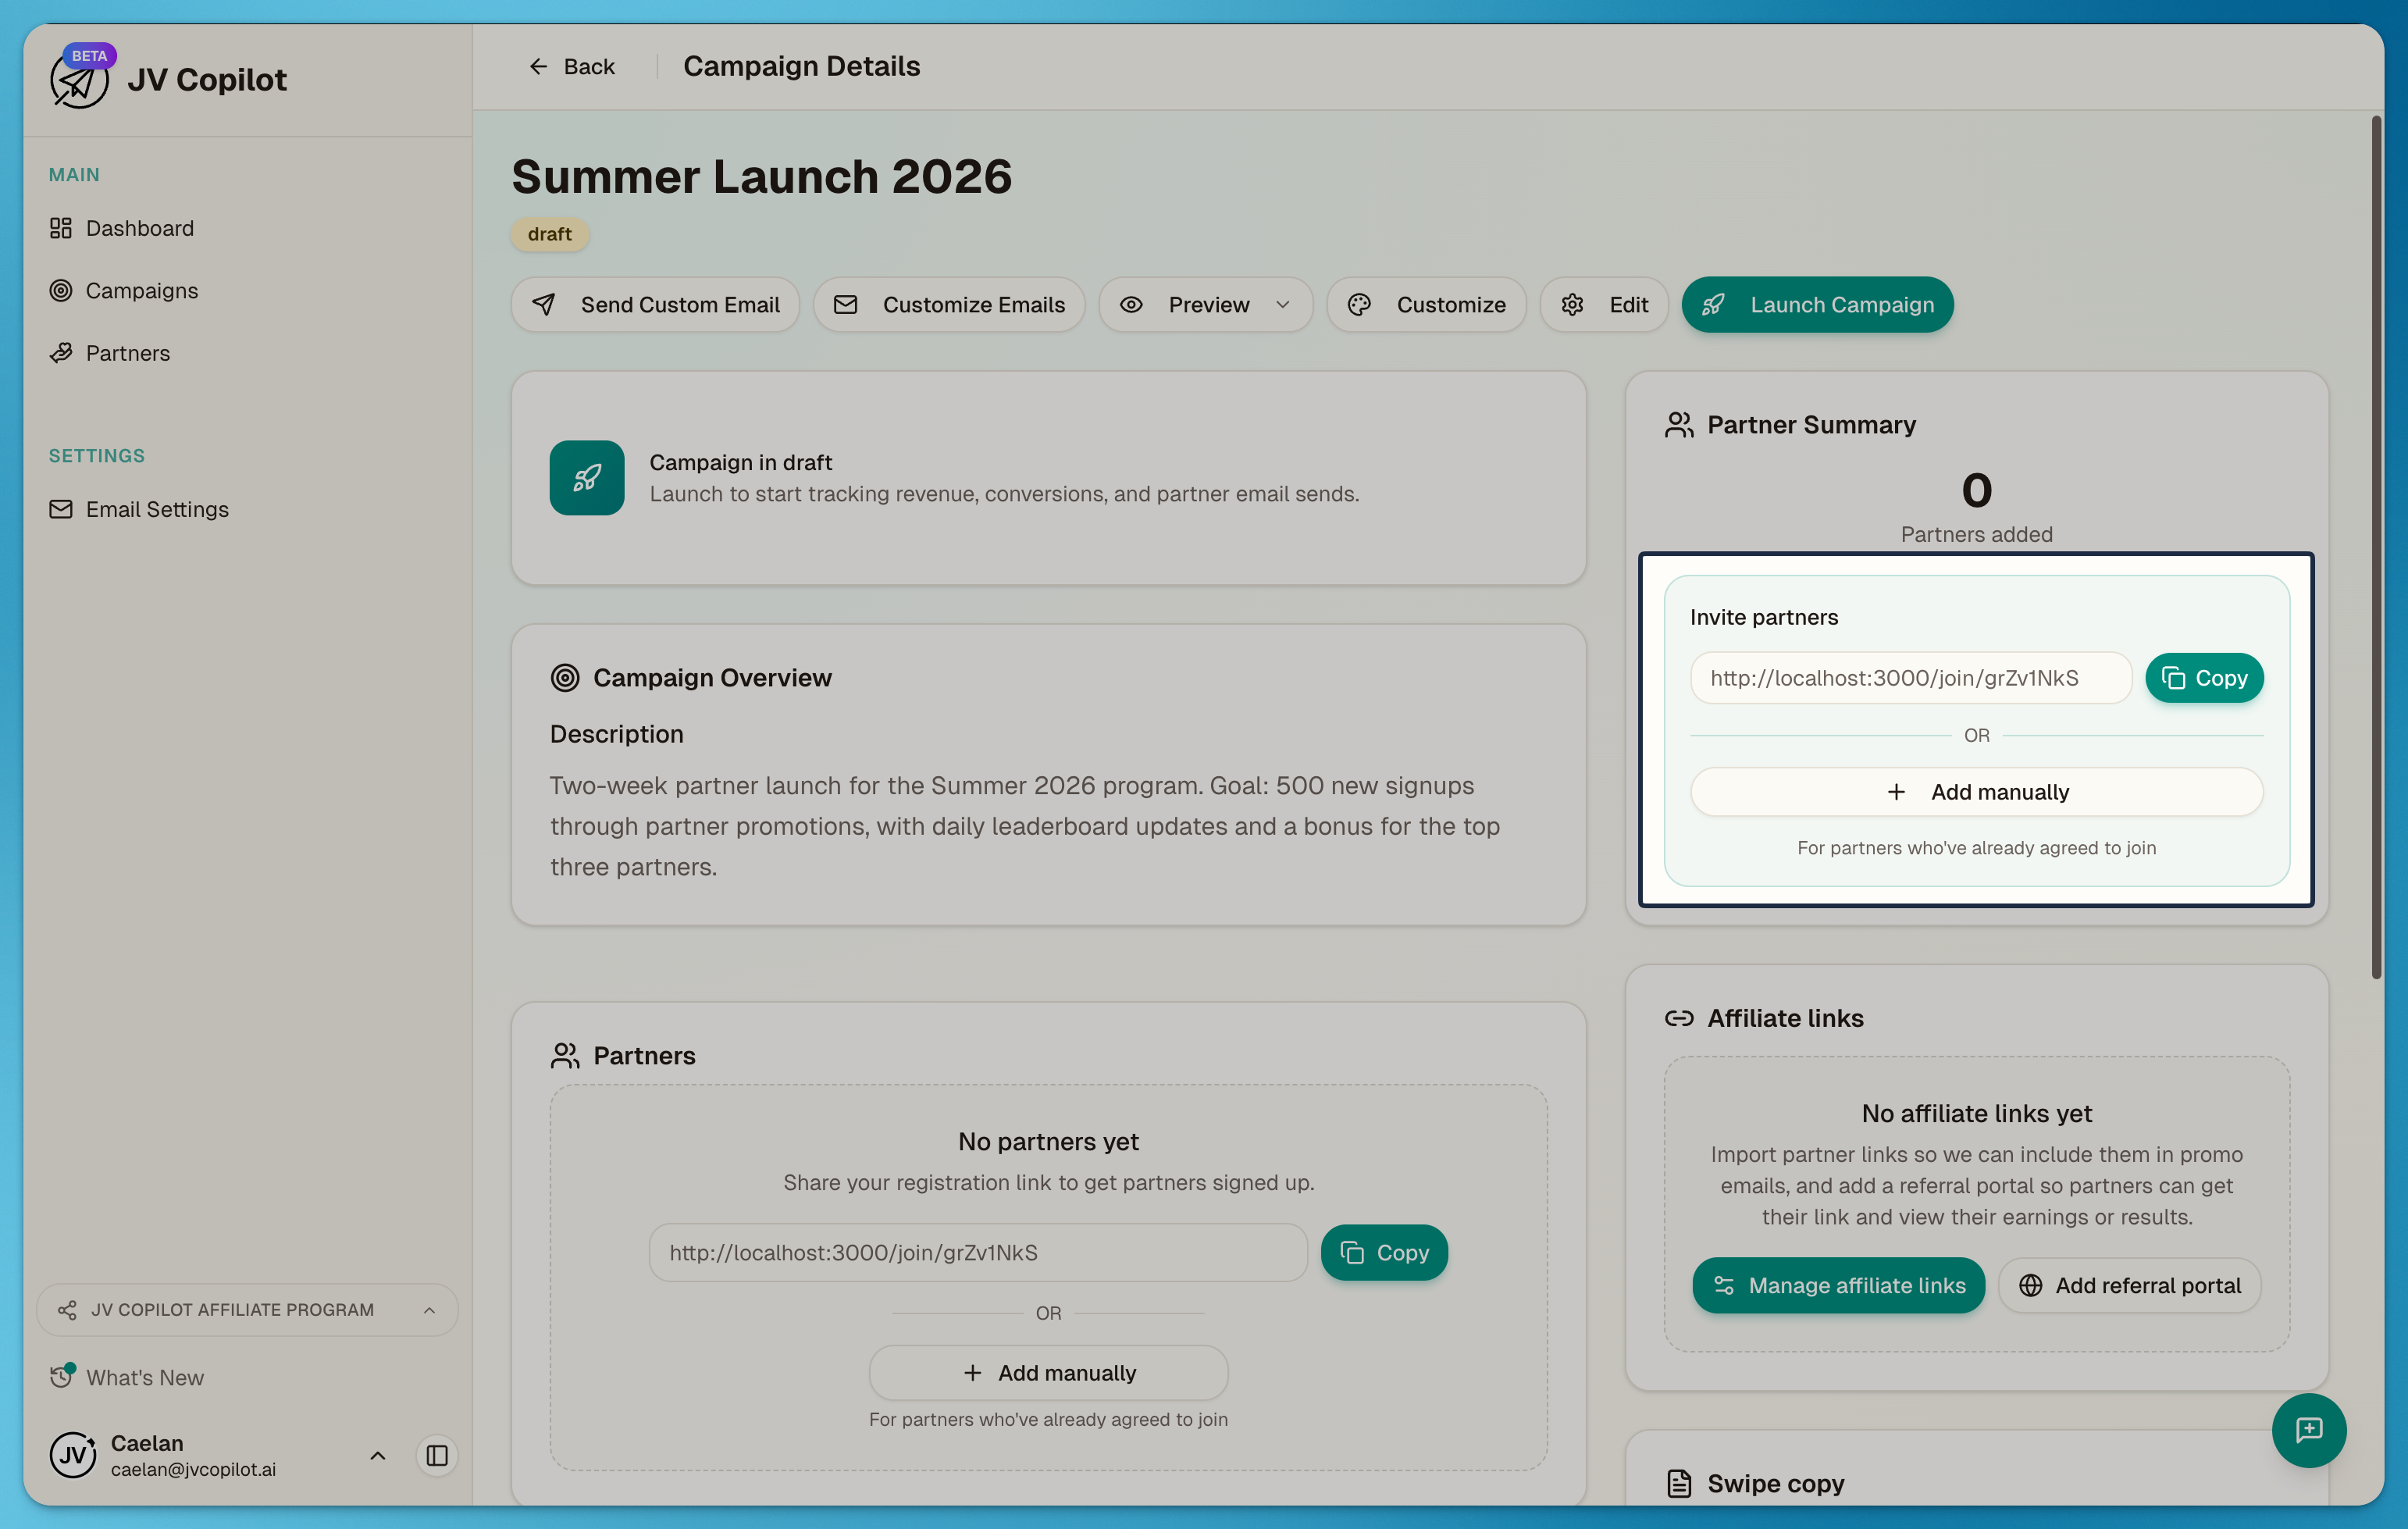Screen dimensions: 2408x1529
Task: Click Send Custom Email button
Action: click(655, 304)
